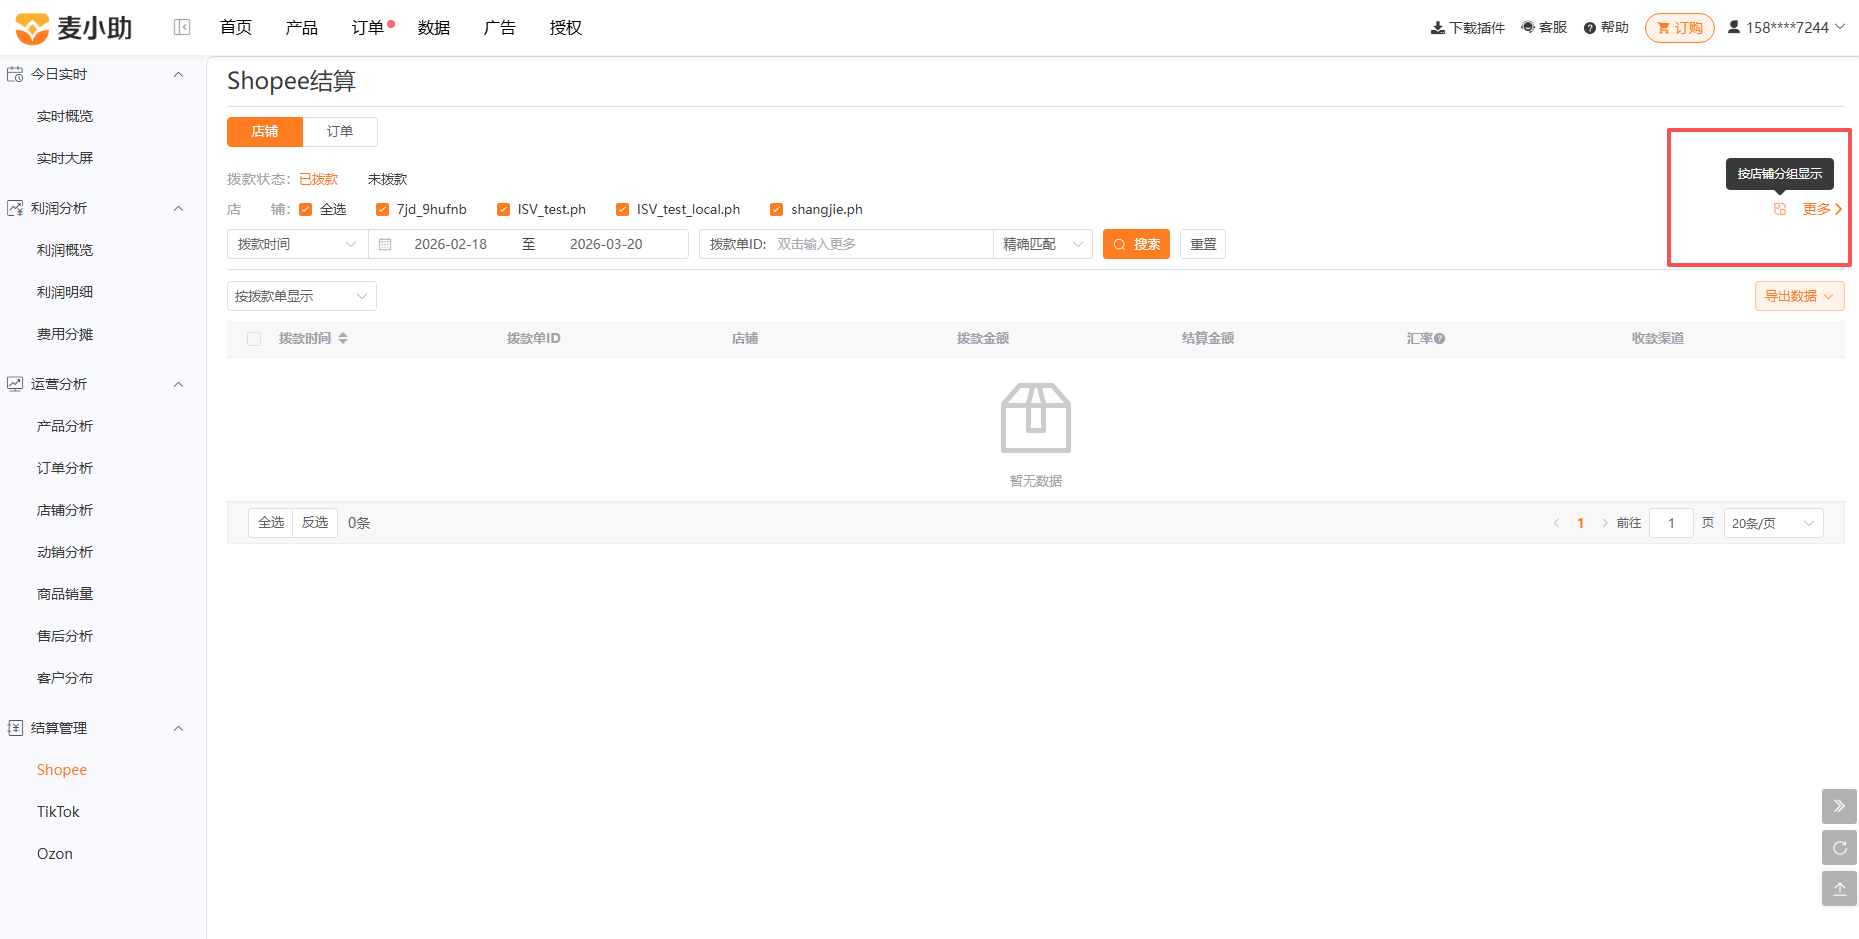Expand the floating panel with the double-arrow icon
Screen dimensions: 1859x939
(1839, 806)
